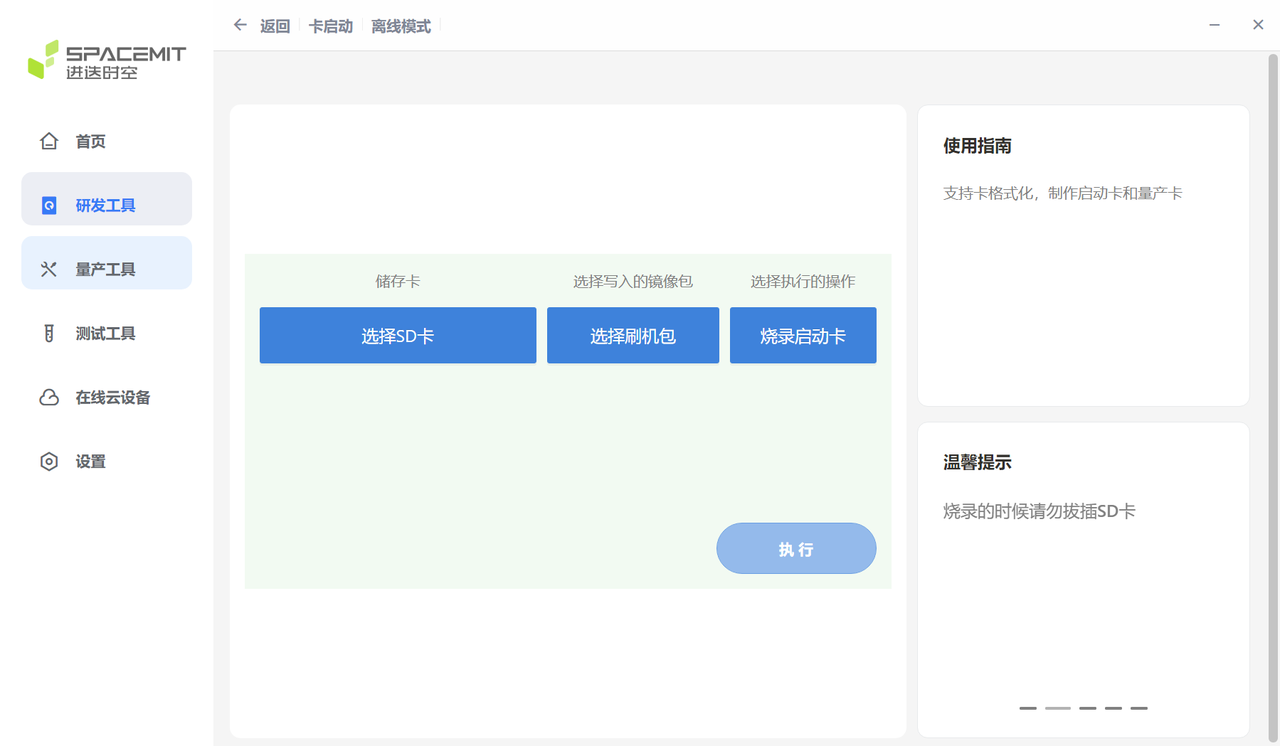Open the 测试工具 test tool icon

pyautogui.click(x=49, y=332)
